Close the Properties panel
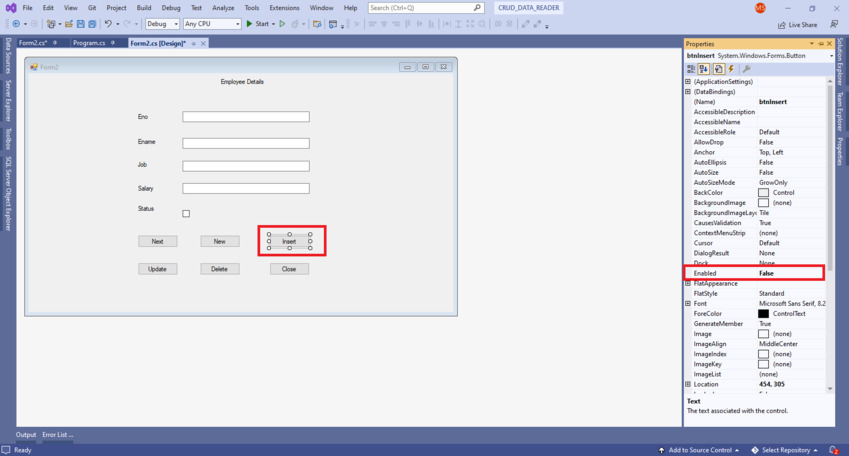The height and width of the screenshot is (456, 849). click(829, 44)
